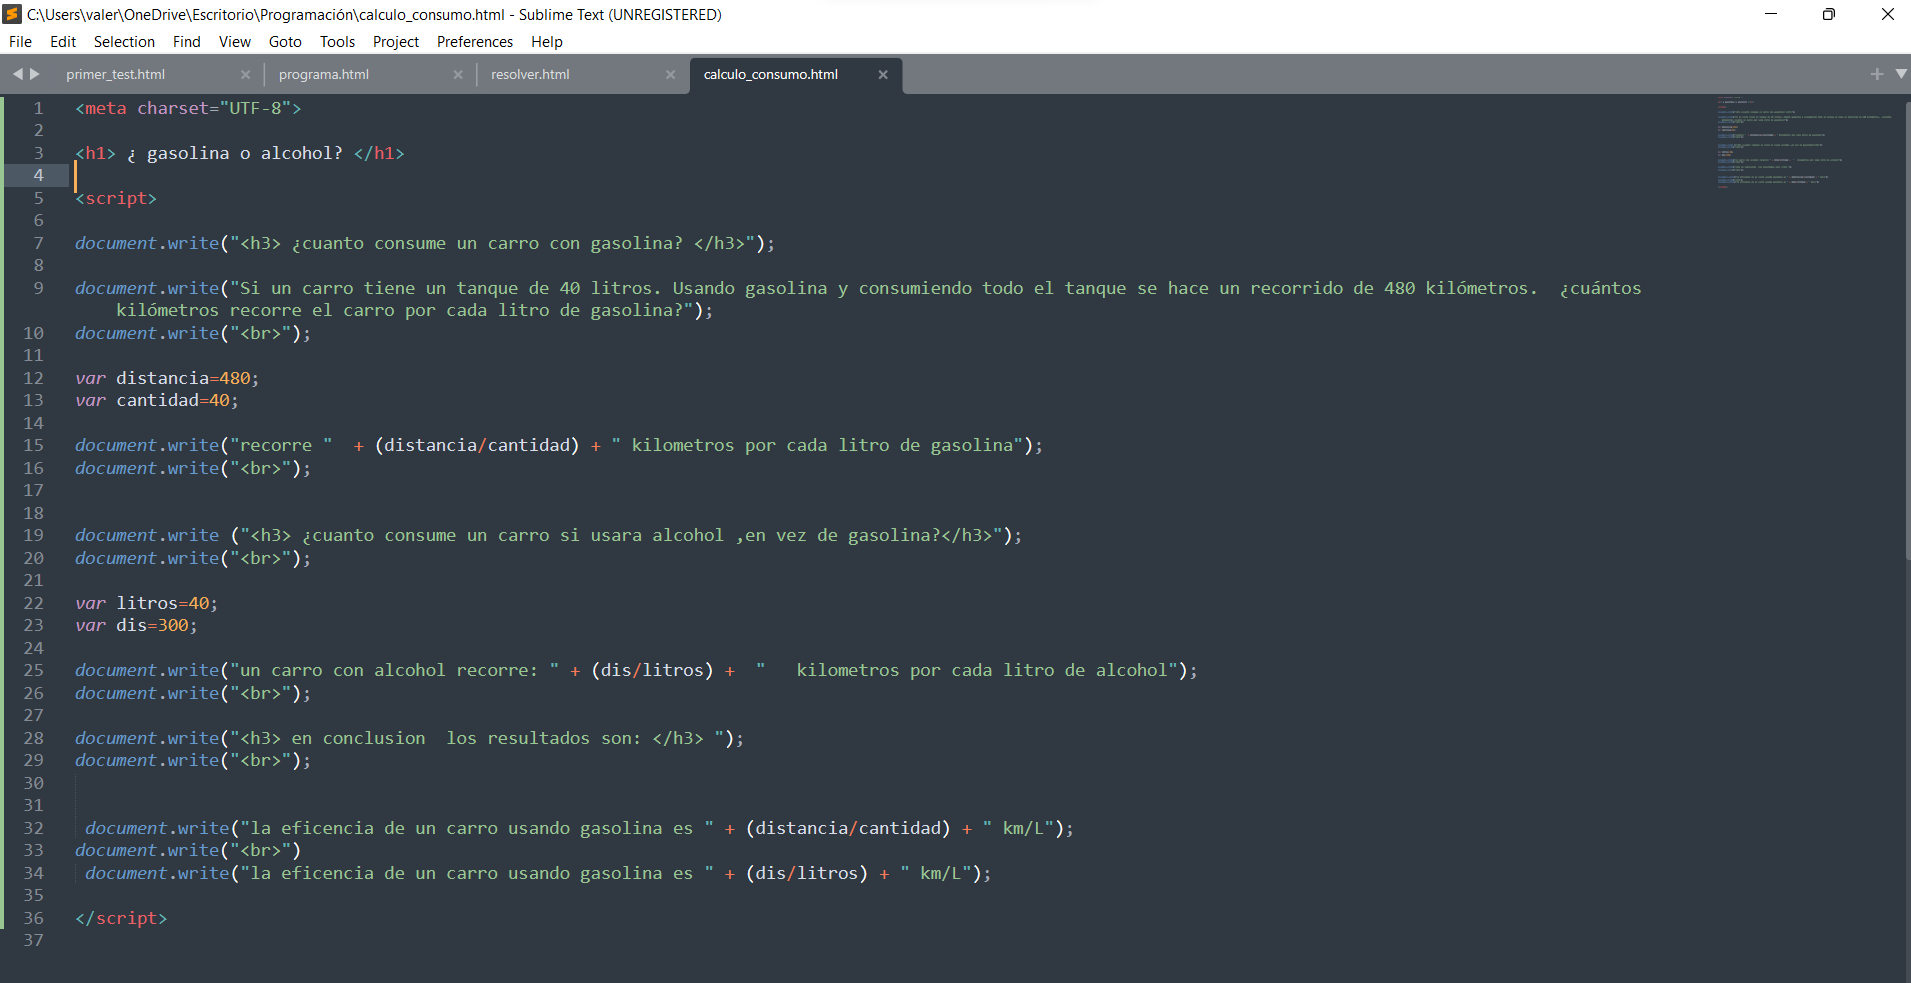1911x983 pixels.
Task: Click line number 12 in the gutter
Action: (x=34, y=378)
